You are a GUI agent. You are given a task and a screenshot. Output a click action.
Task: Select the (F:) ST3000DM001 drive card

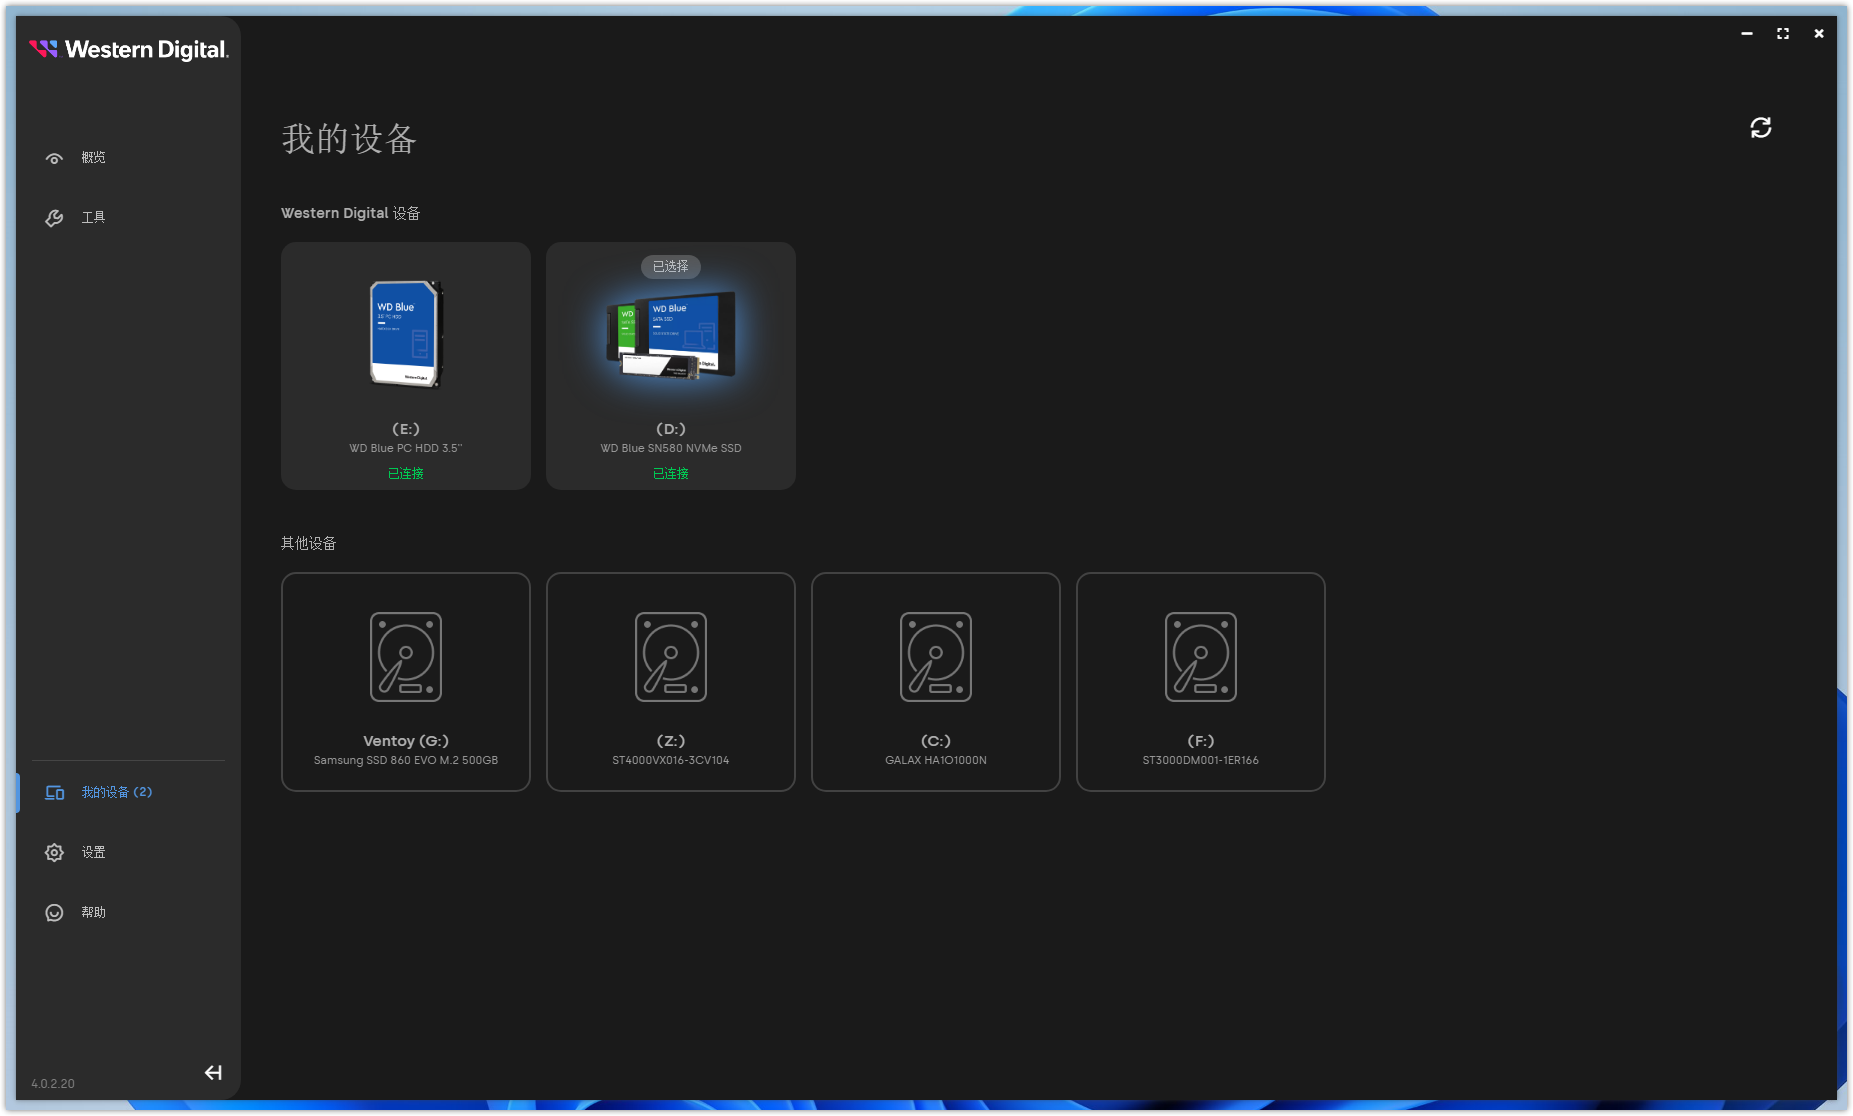tap(1200, 682)
